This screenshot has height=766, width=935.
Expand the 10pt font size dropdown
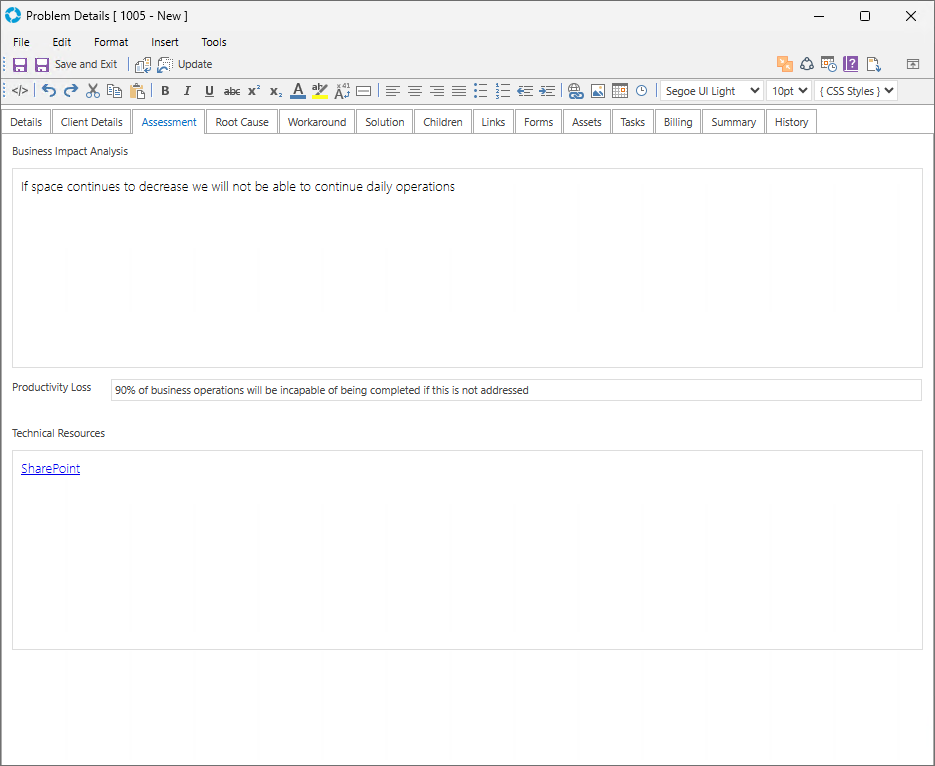point(788,91)
